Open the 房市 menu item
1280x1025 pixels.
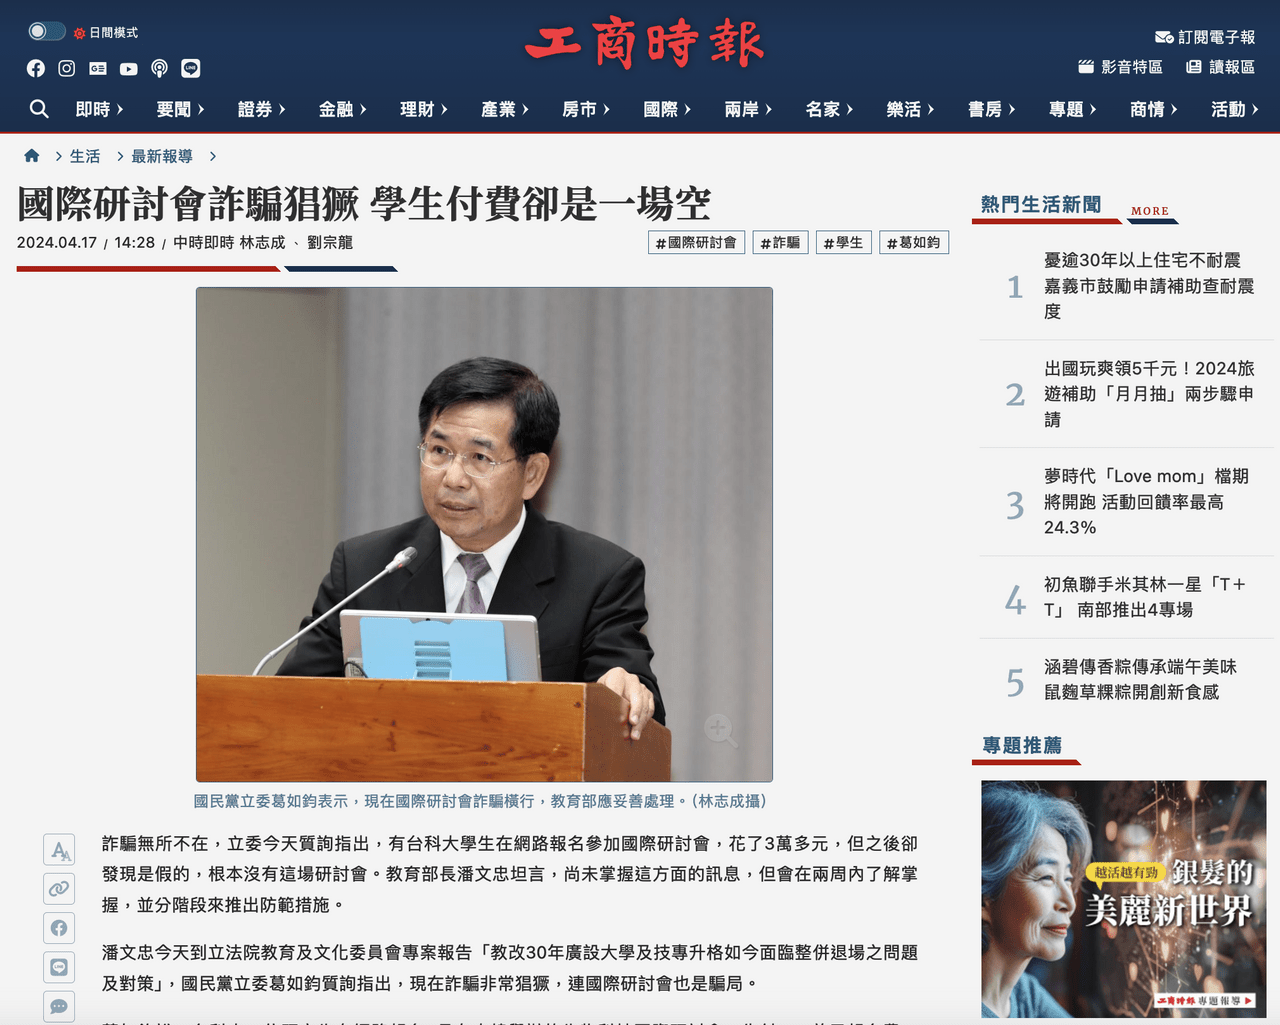[586, 109]
